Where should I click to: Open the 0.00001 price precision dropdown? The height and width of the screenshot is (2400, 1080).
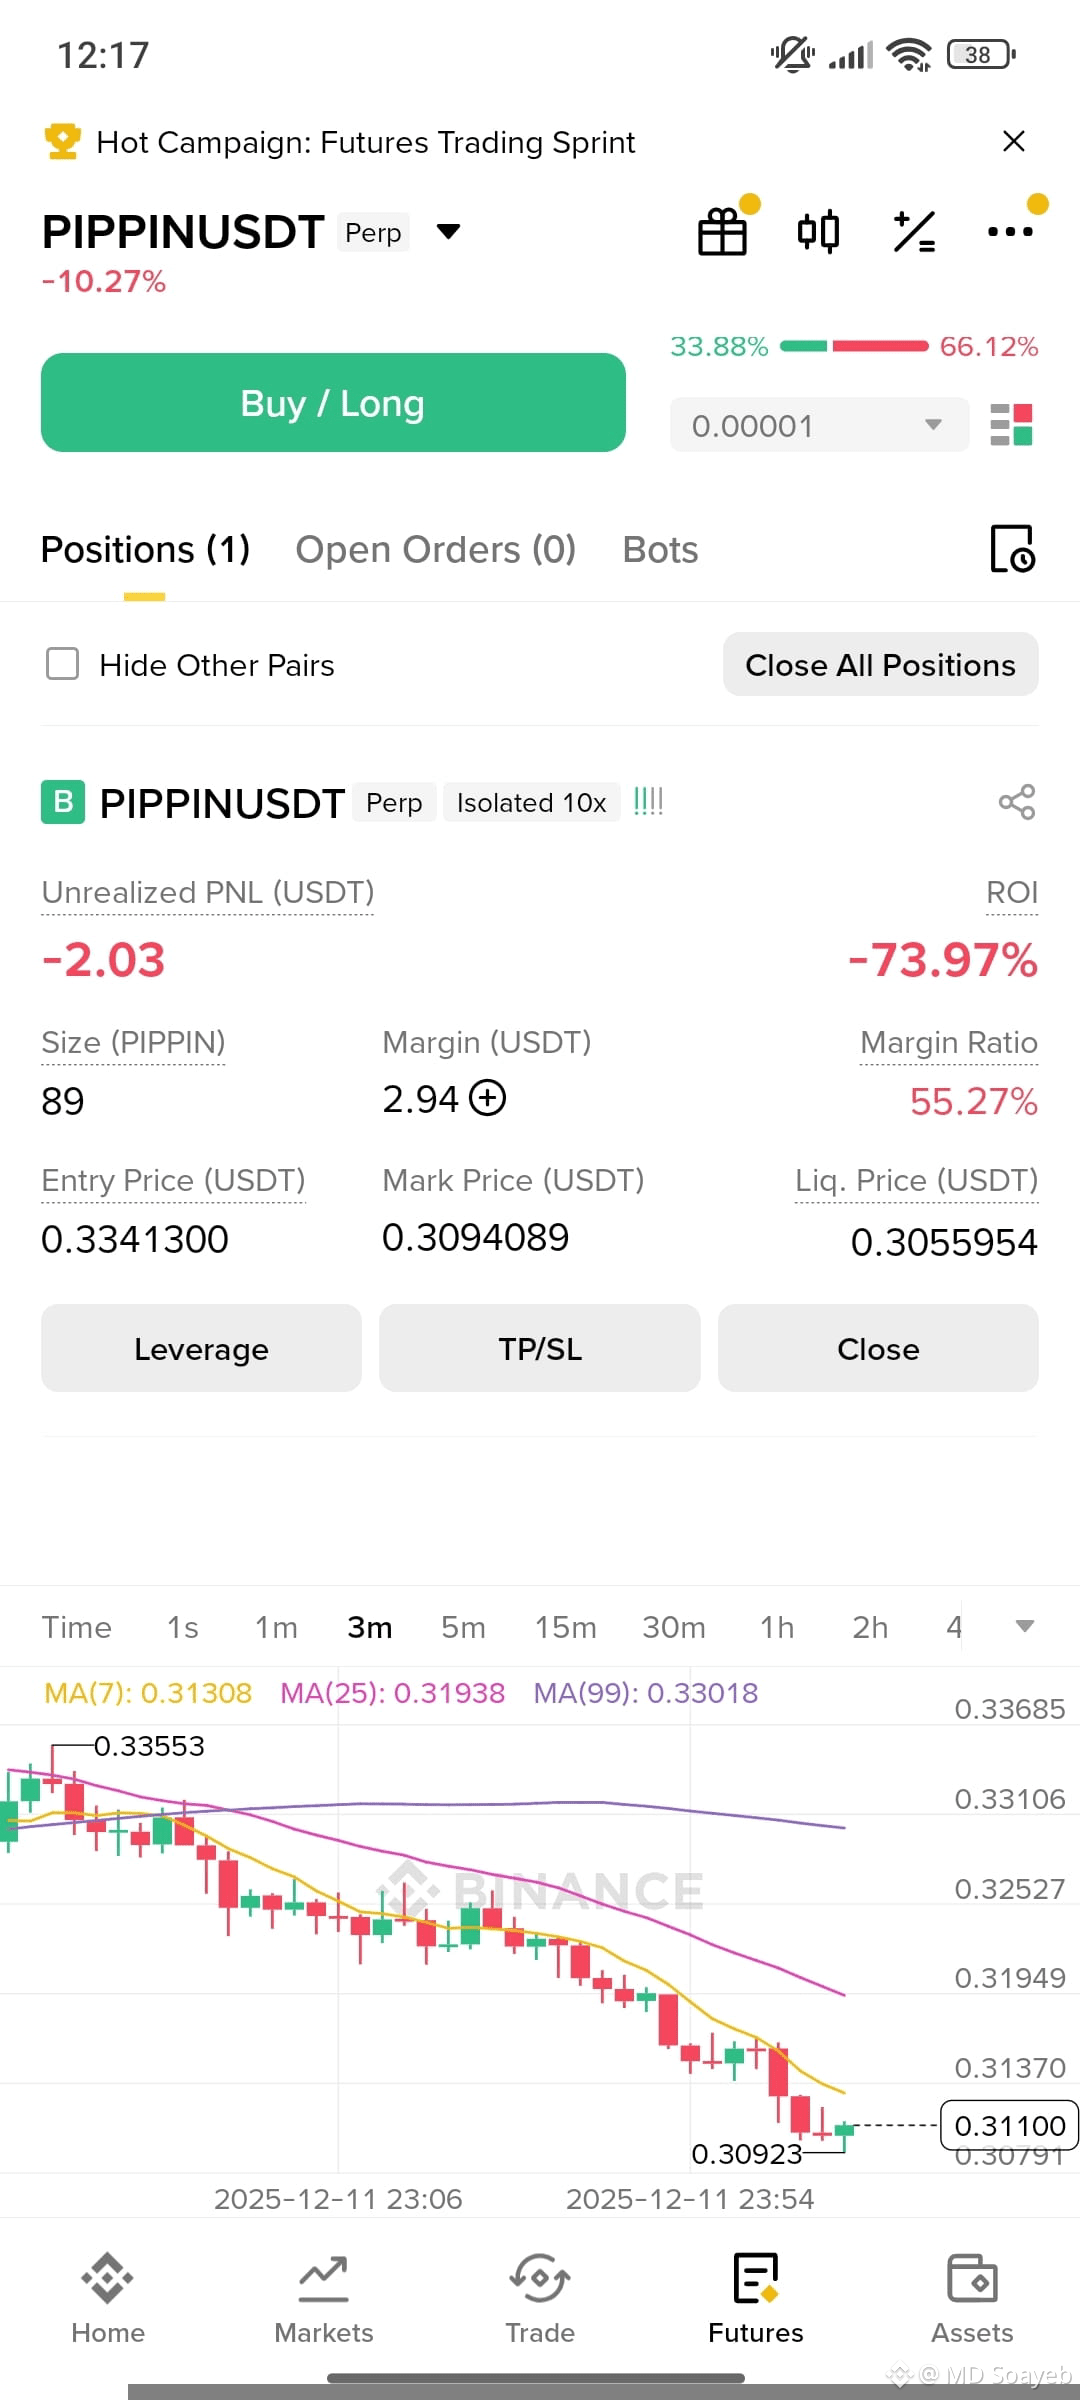819,425
